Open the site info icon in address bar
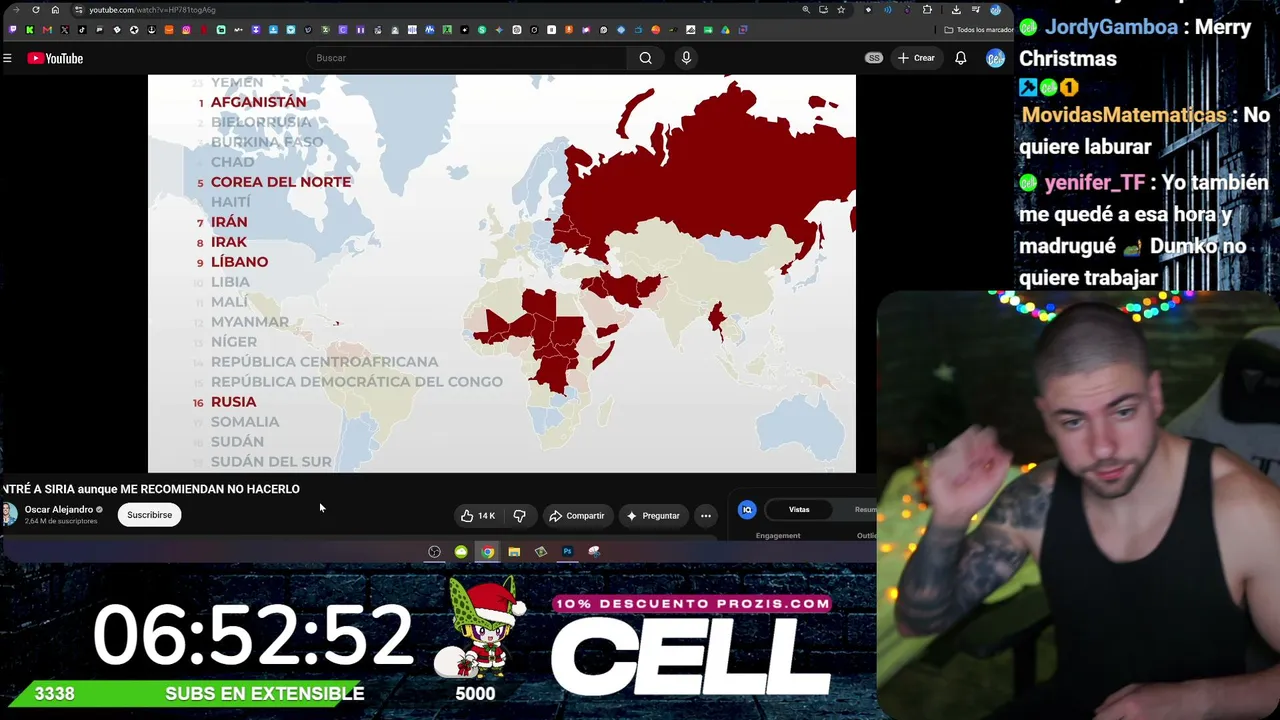The image size is (1280, 720). coord(78,10)
